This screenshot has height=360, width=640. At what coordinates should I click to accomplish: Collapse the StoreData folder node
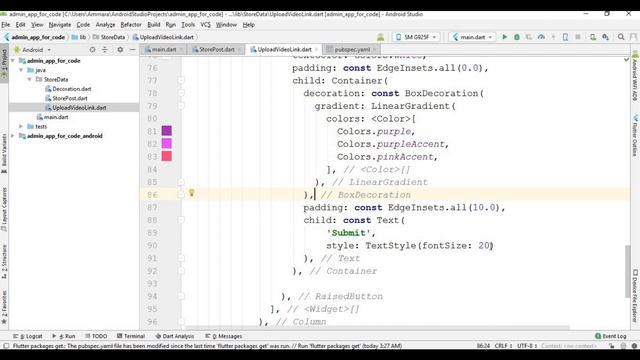pyautogui.click(x=29, y=79)
